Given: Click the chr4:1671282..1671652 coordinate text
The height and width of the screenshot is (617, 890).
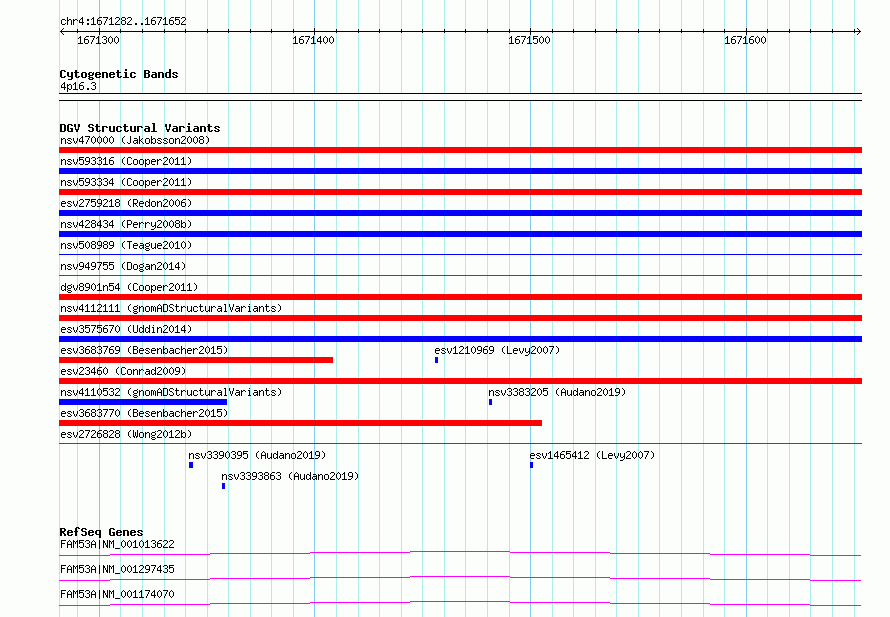Looking at the screenshot, I should pos(123,21).
